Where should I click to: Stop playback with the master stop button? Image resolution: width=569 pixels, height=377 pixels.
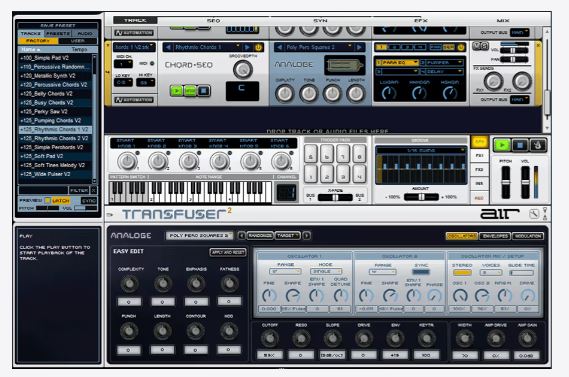click(520, 145)
